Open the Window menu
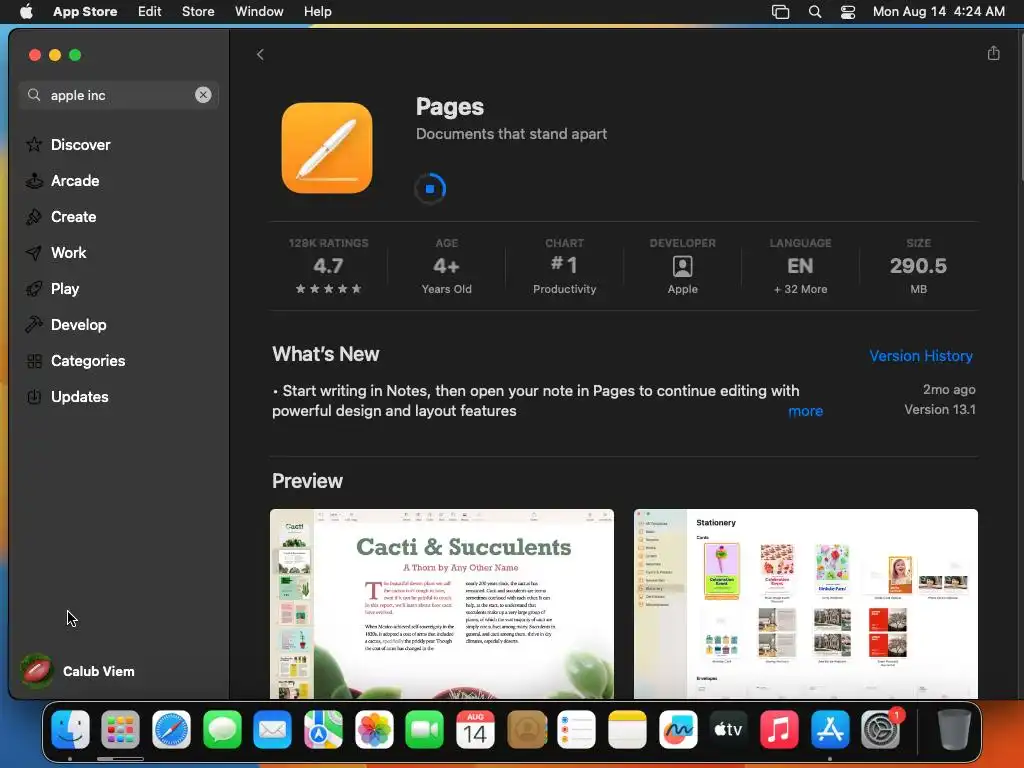Image resolution: width=1024 pixels, height=768 pixels. point(259,11)
